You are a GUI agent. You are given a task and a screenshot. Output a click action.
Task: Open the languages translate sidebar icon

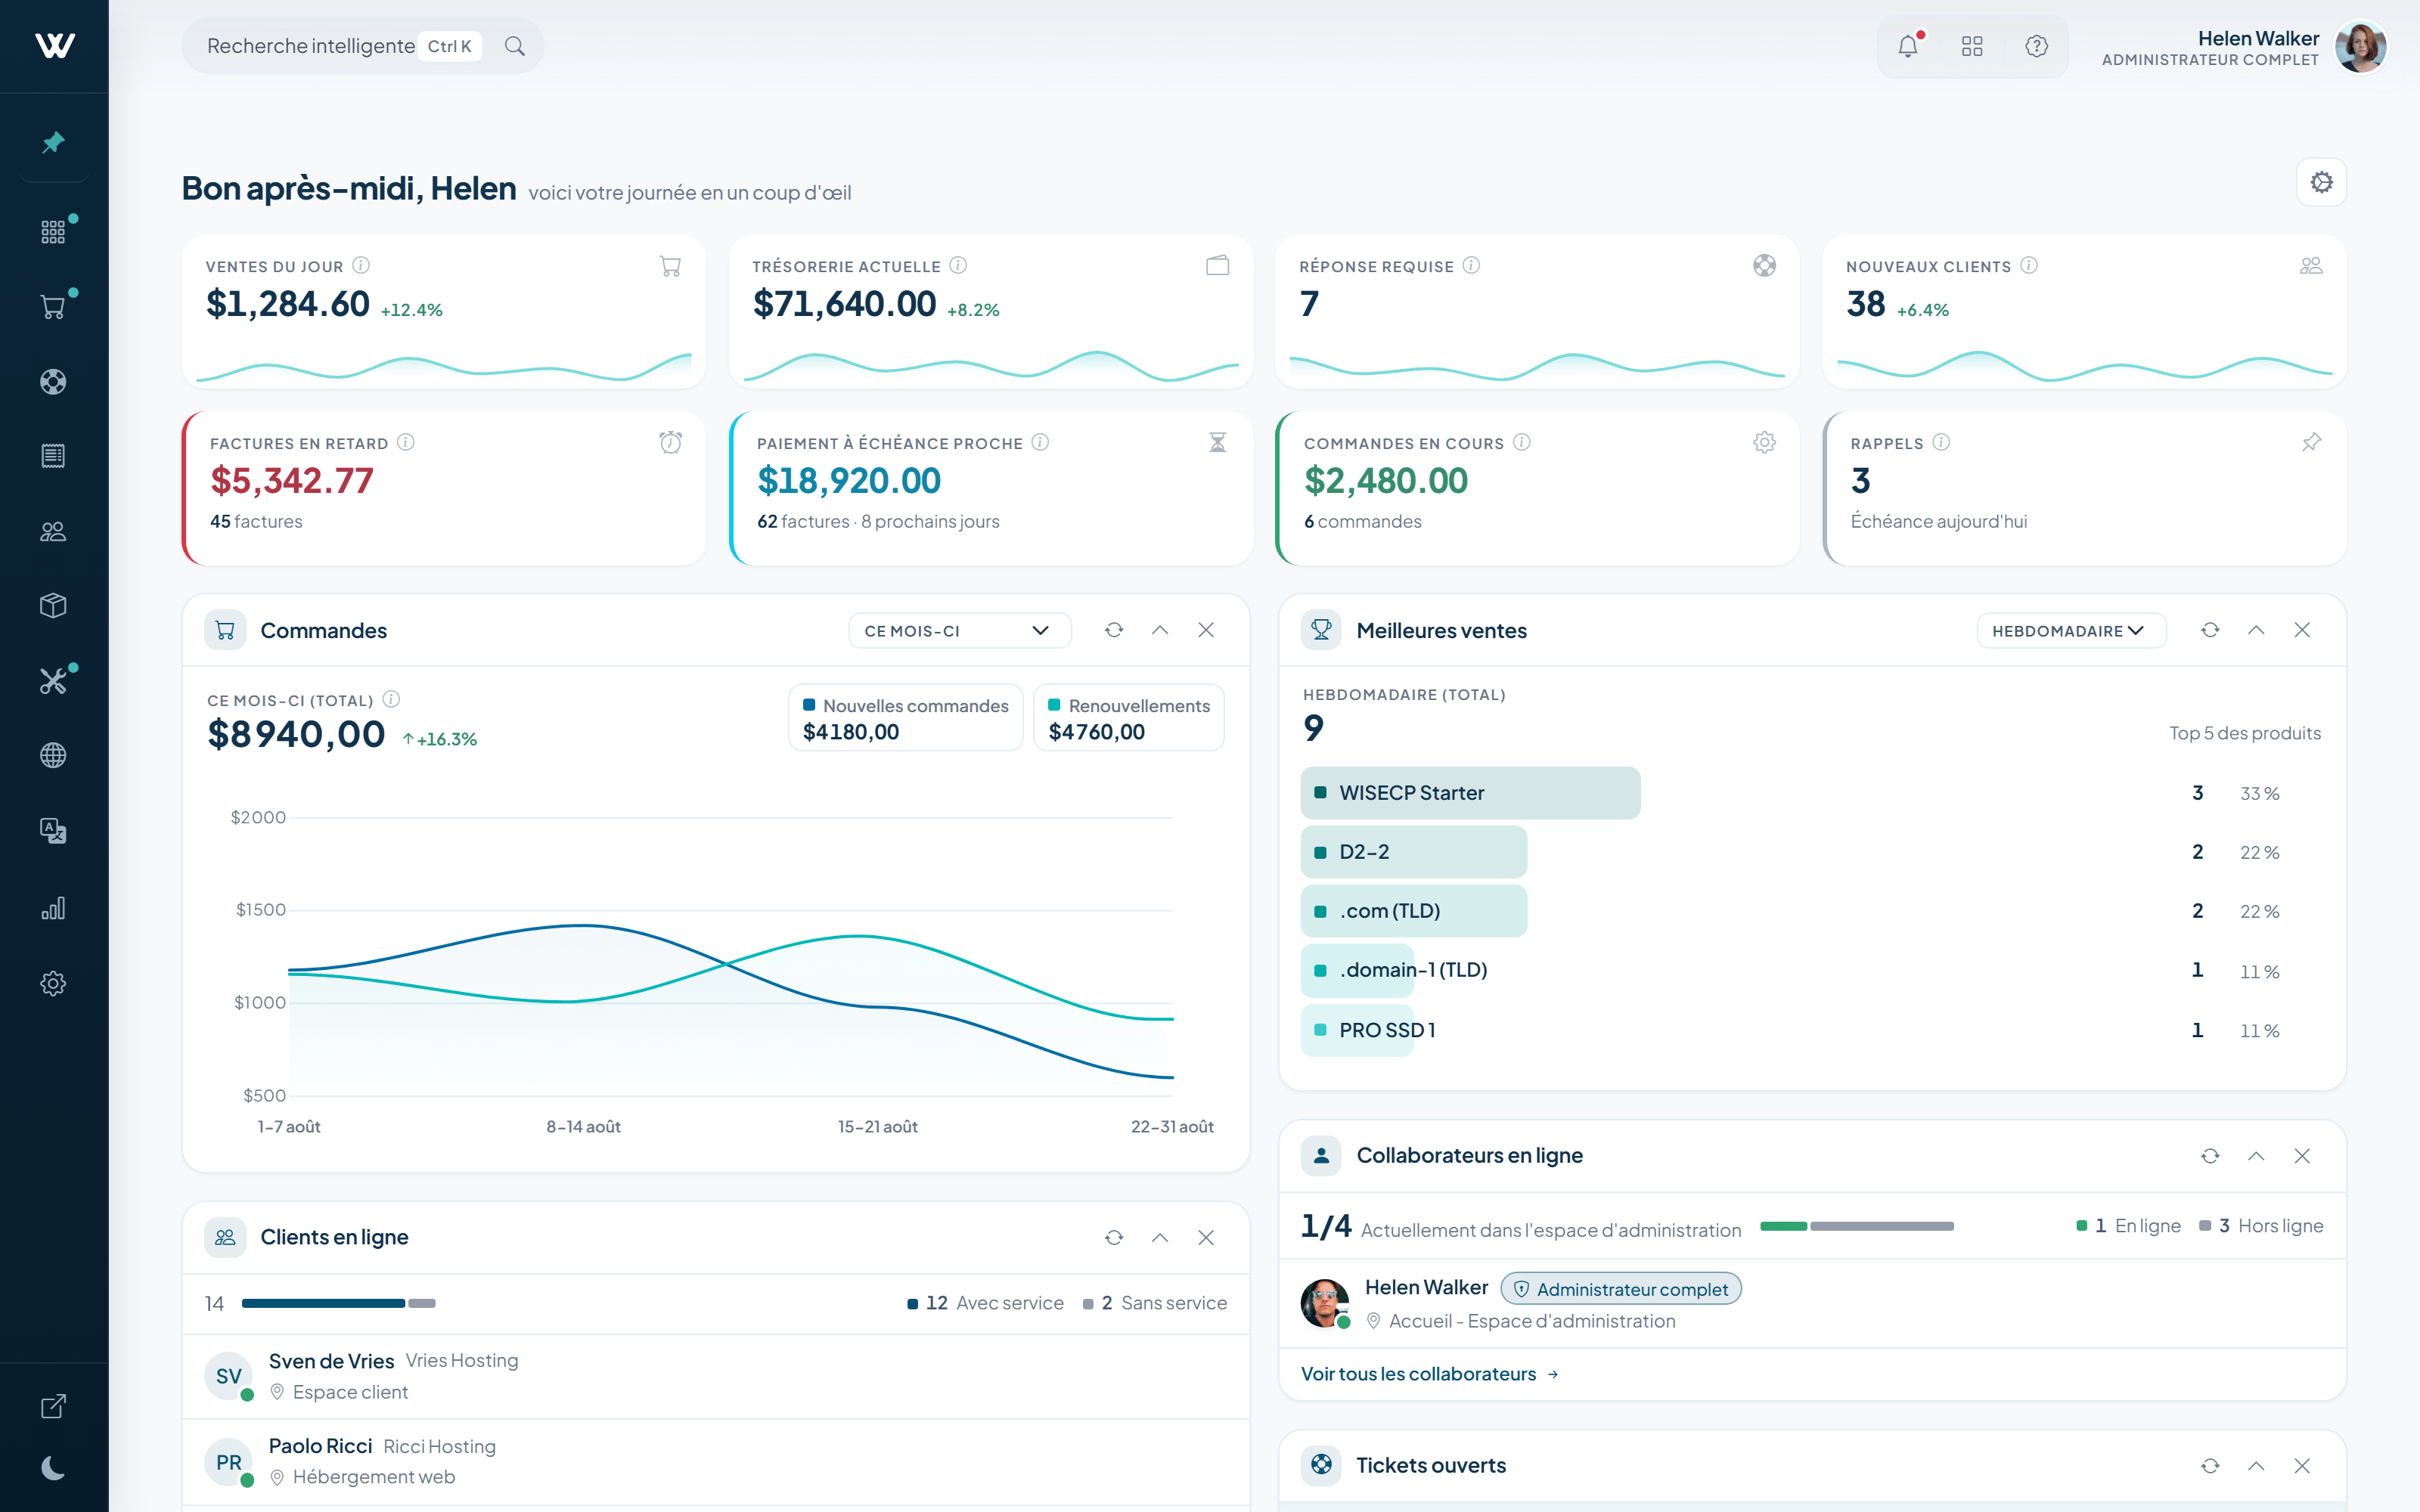tap(54, 831)
